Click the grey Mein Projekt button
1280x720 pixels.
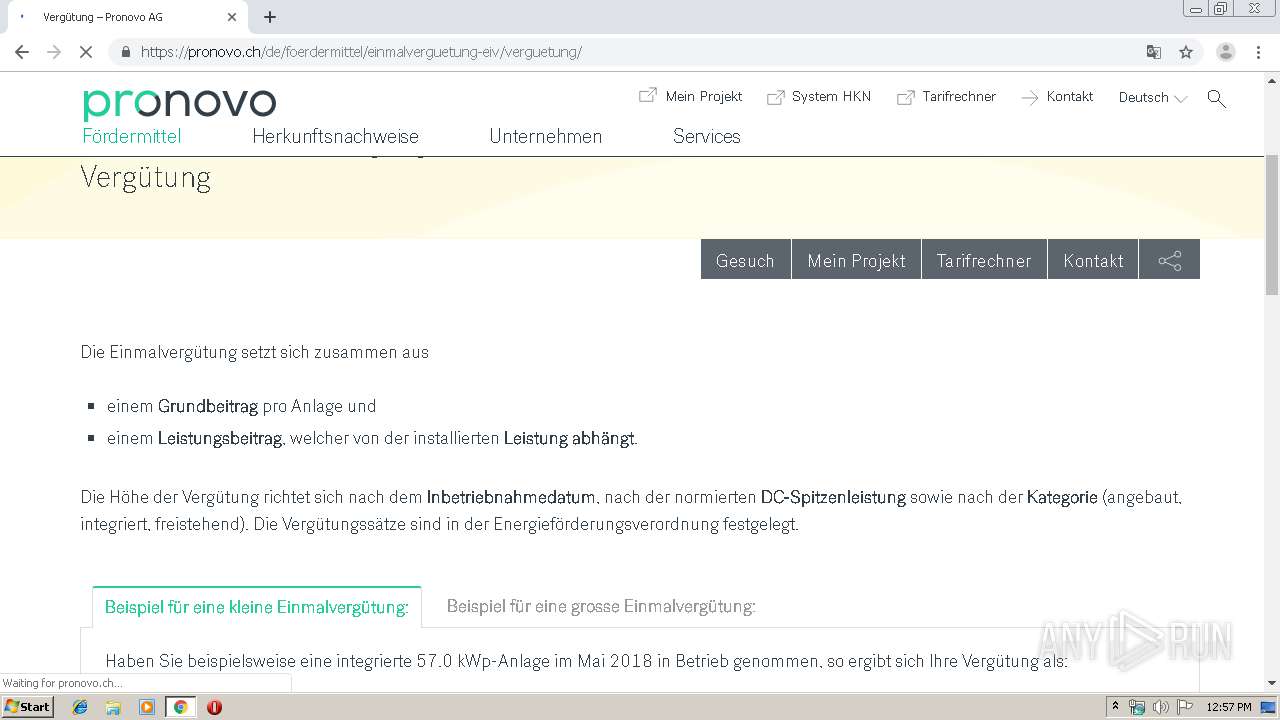(857, 260)
